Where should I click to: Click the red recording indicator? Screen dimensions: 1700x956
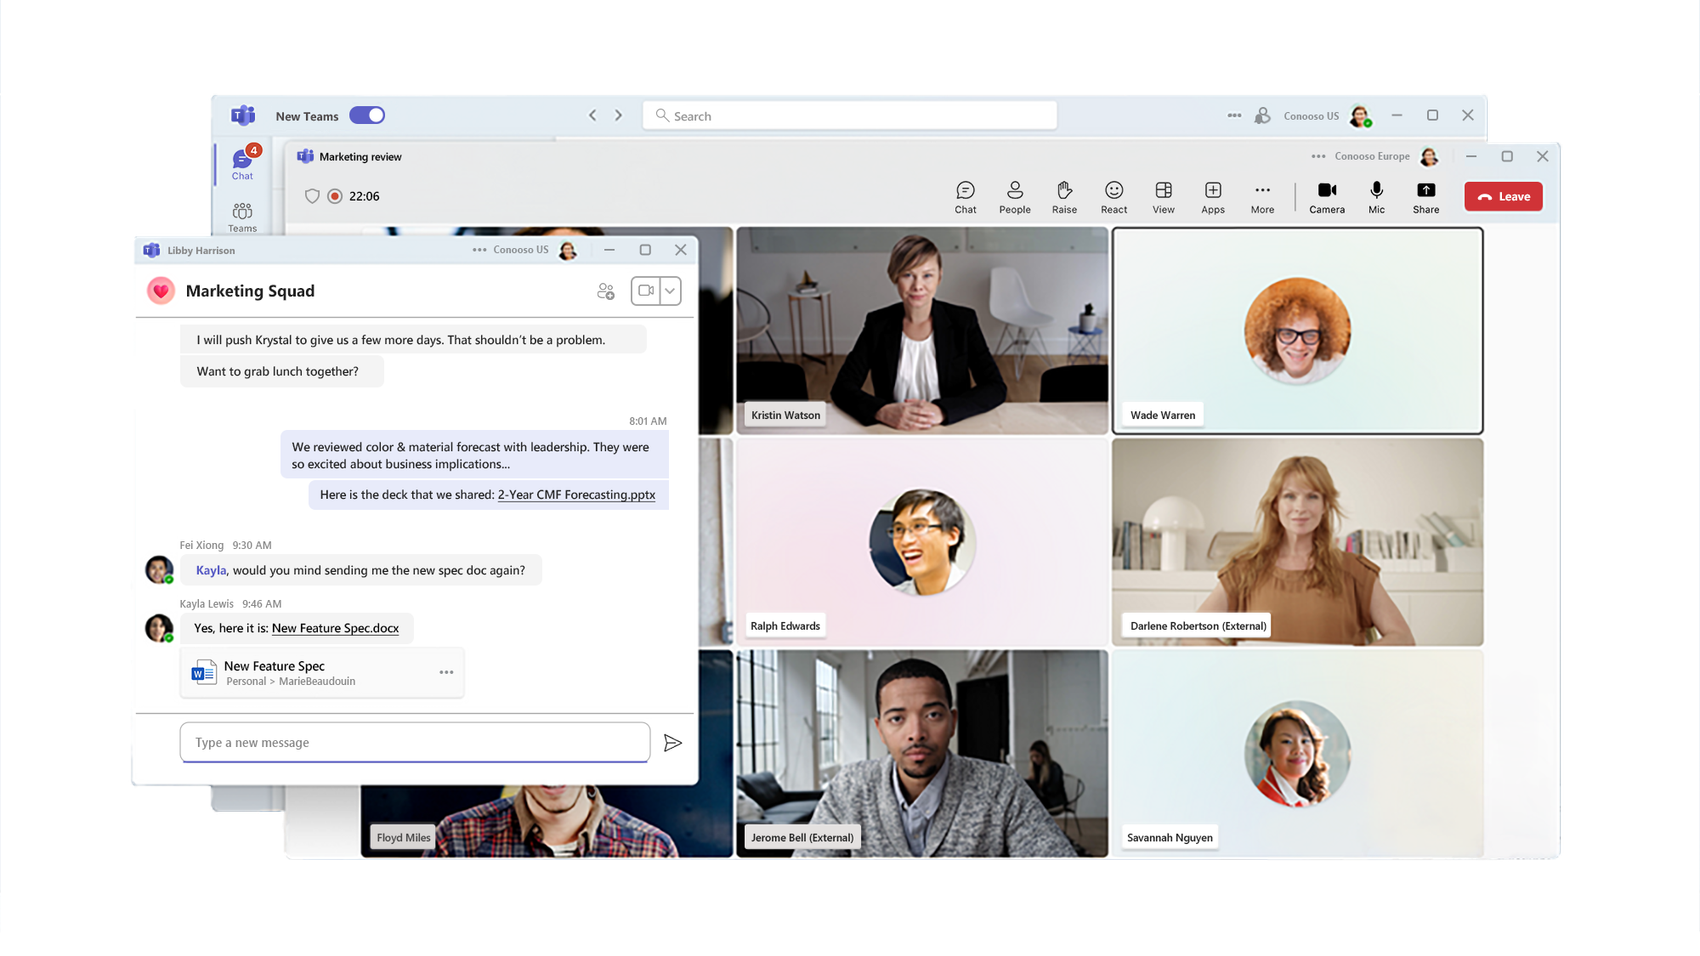coord(335,196)
